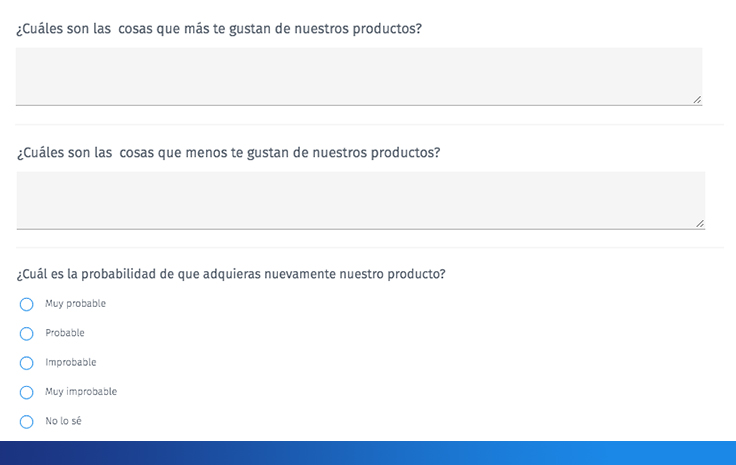Click the divider line below the first text area
The width and height of the screenshot is (736, 465).
tap(369, 124)
